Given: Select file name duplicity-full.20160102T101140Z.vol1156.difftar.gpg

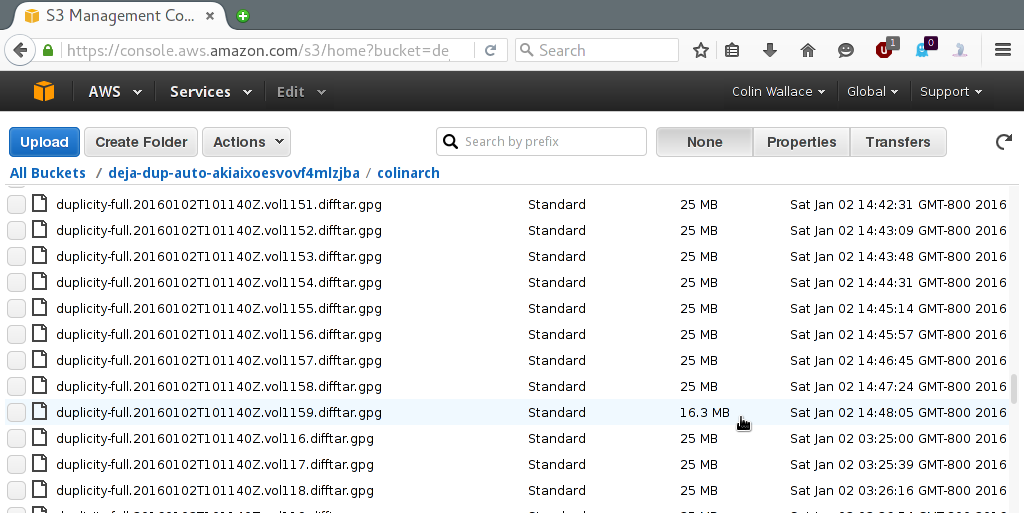Looking at the screenshot, I should [x=219, y=334].
